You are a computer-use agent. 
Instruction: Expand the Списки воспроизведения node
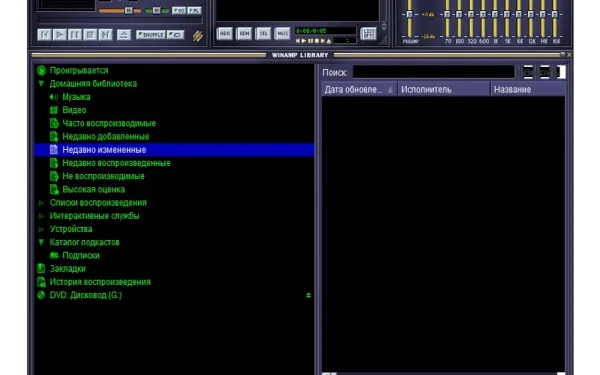coord(41,203)
